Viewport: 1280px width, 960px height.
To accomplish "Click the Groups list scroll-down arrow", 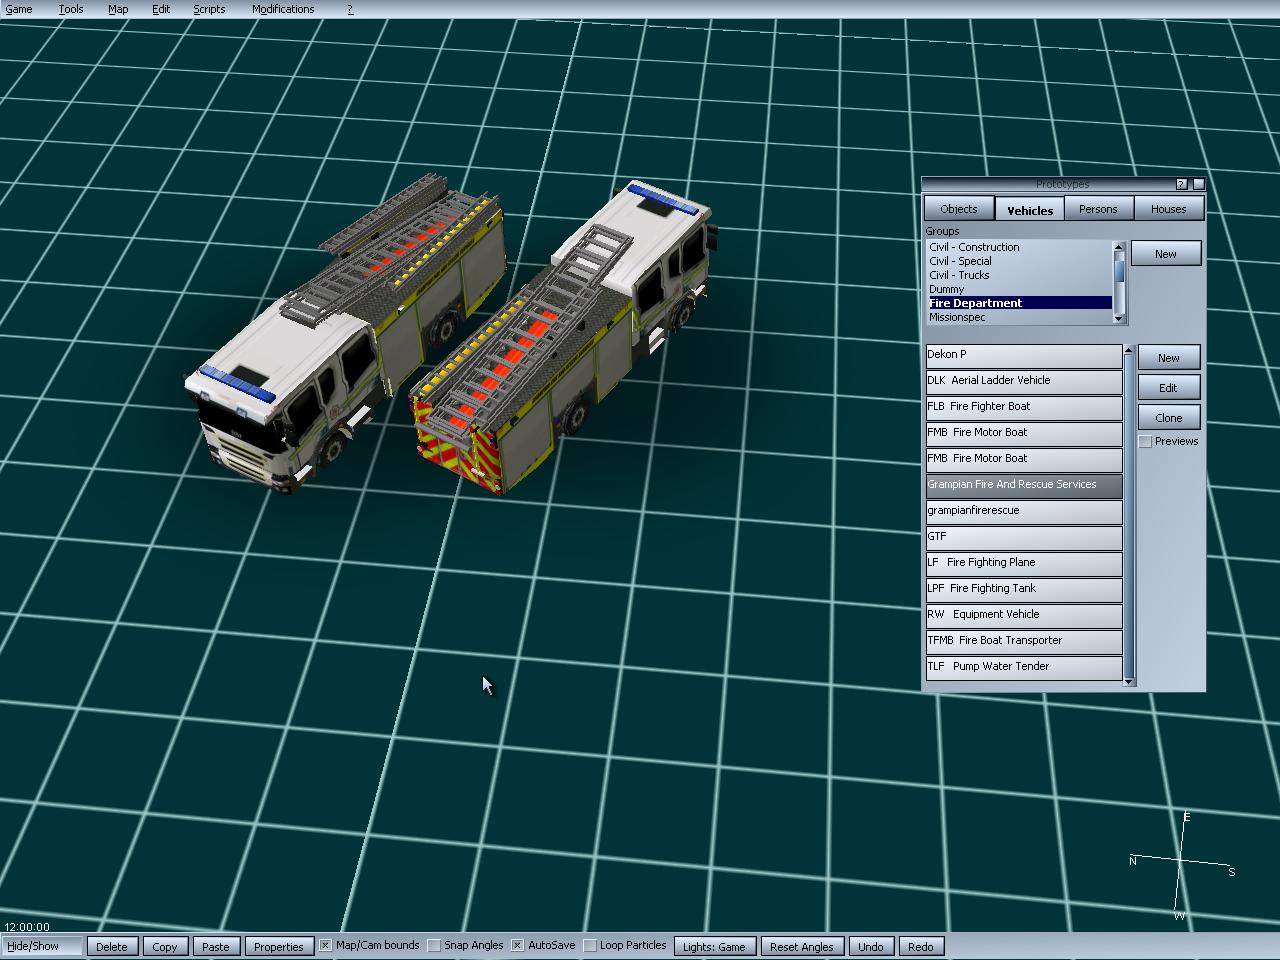I will [1120, 319].
